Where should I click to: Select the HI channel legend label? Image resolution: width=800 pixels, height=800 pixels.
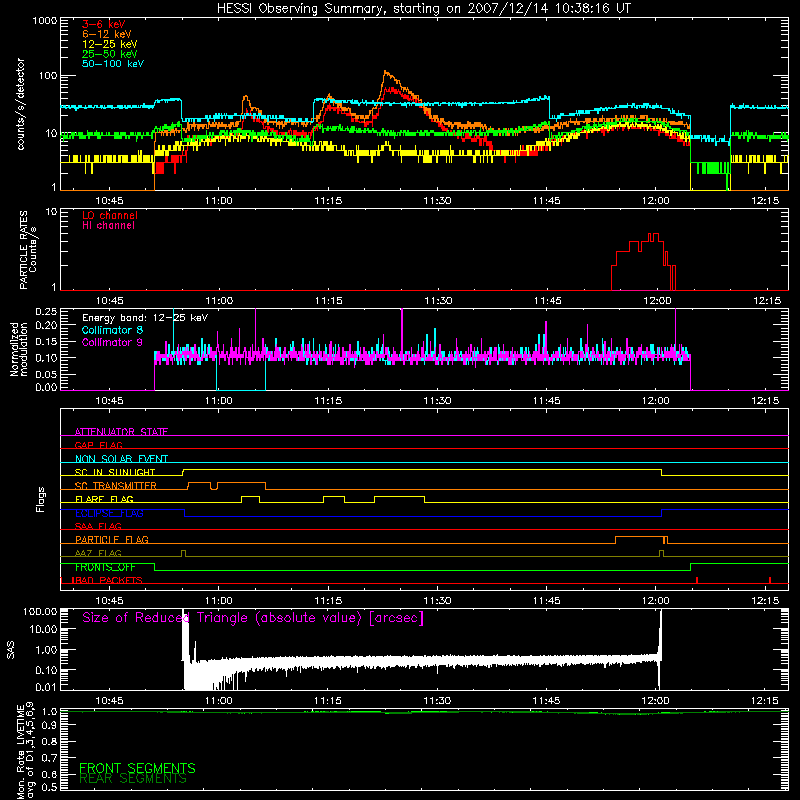[108, 226]
